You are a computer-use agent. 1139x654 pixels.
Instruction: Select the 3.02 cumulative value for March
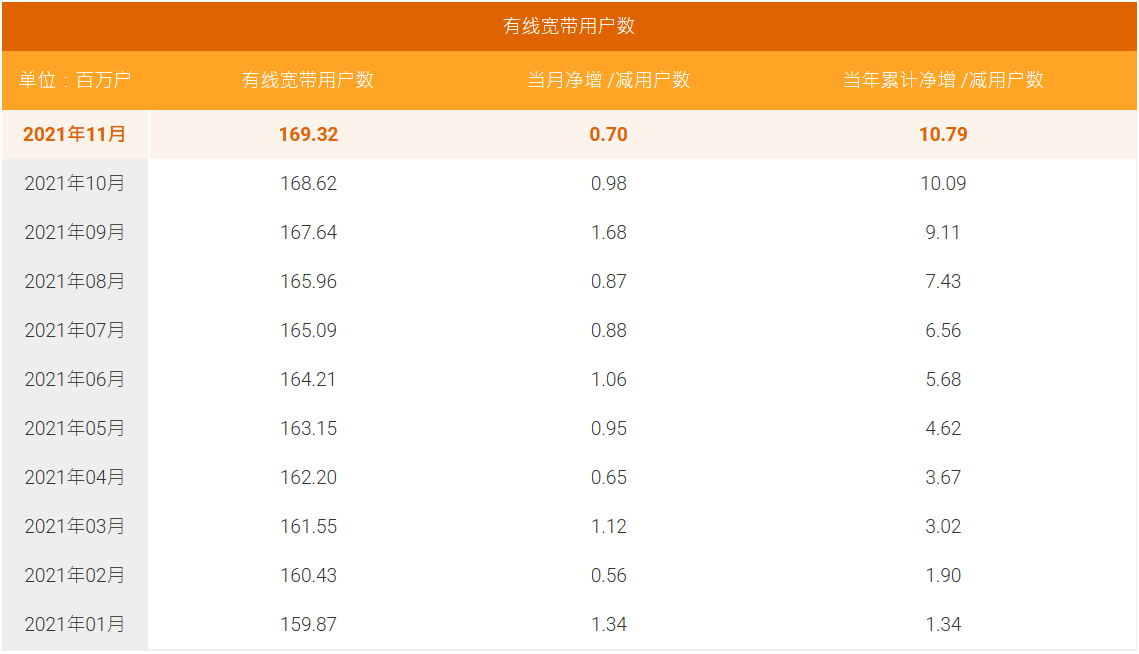[x=943, y=526]
